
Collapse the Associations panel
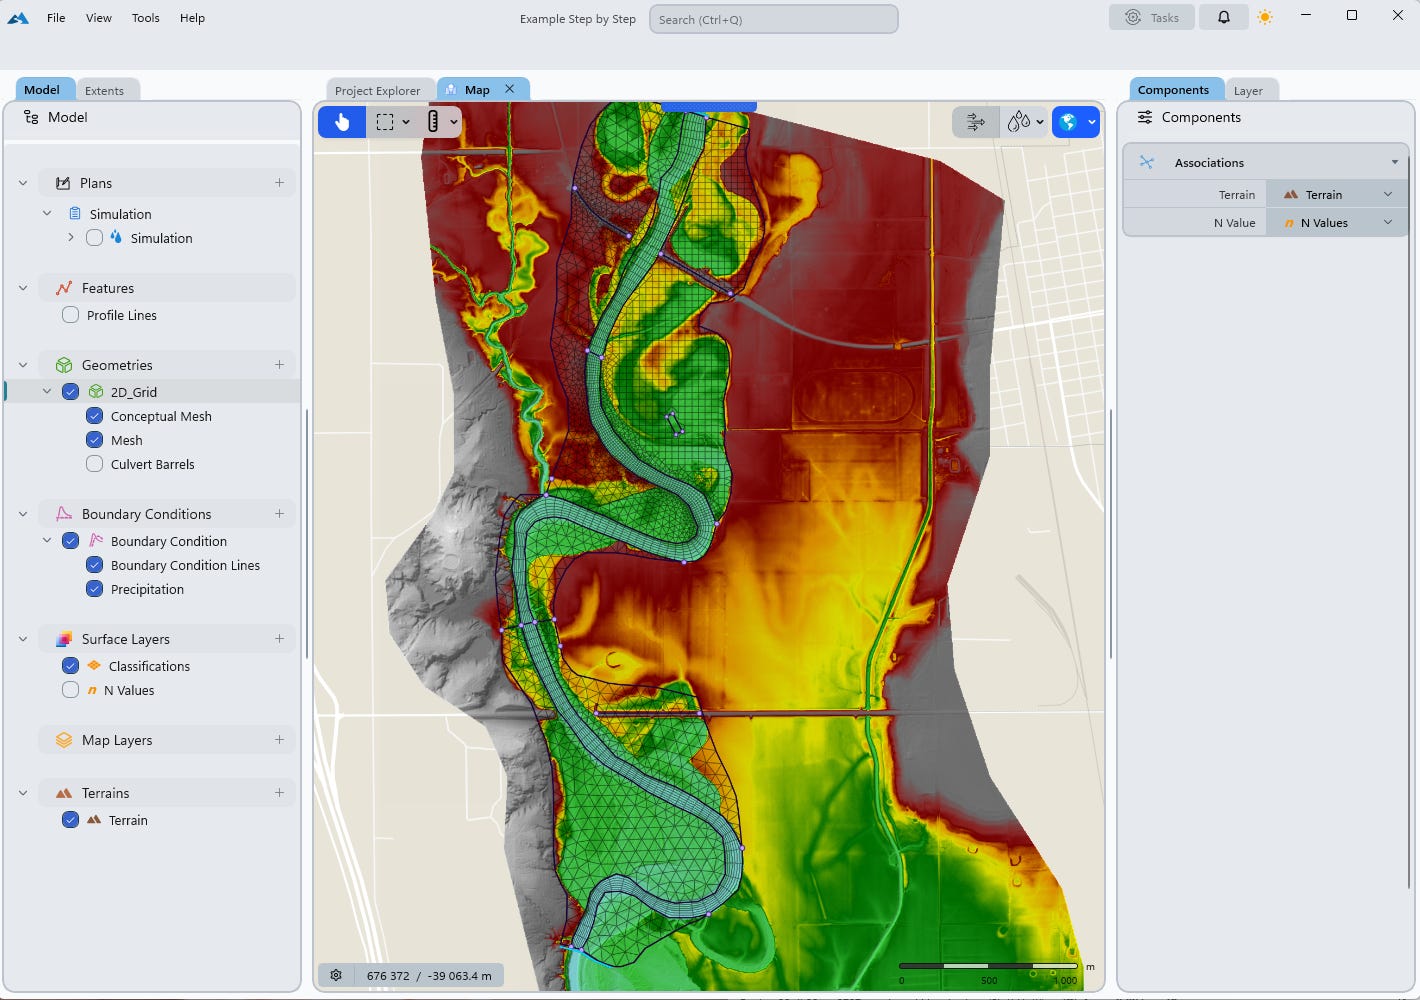click(1395, 162)
